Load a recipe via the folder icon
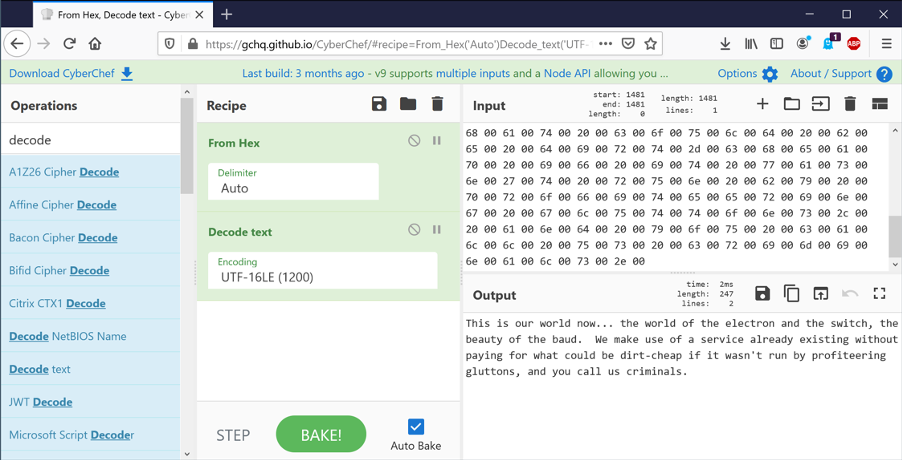 coord(408,104)
